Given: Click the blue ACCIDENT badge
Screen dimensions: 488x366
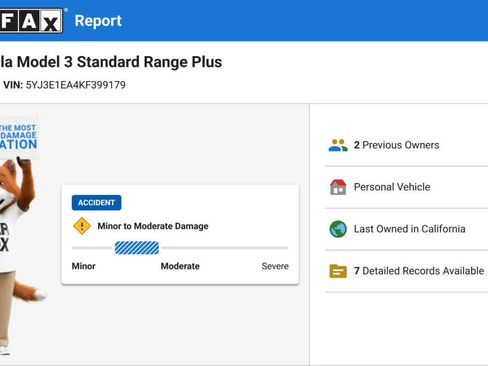Looking at the screenshot, I should 96,203.
